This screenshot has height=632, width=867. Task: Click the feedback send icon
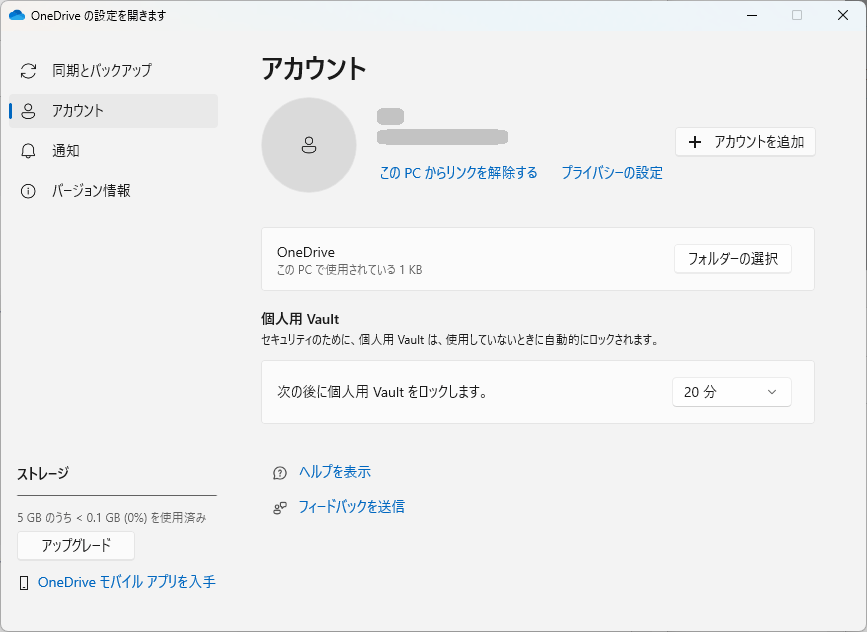(x=280, y=507)
